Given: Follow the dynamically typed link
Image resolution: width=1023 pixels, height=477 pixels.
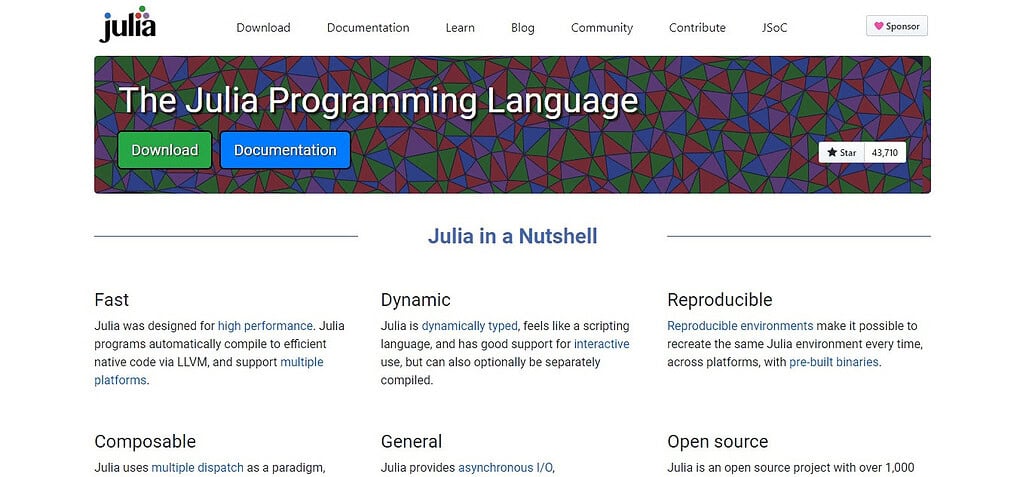Looking at the screenshot, I should click(470, 326).
